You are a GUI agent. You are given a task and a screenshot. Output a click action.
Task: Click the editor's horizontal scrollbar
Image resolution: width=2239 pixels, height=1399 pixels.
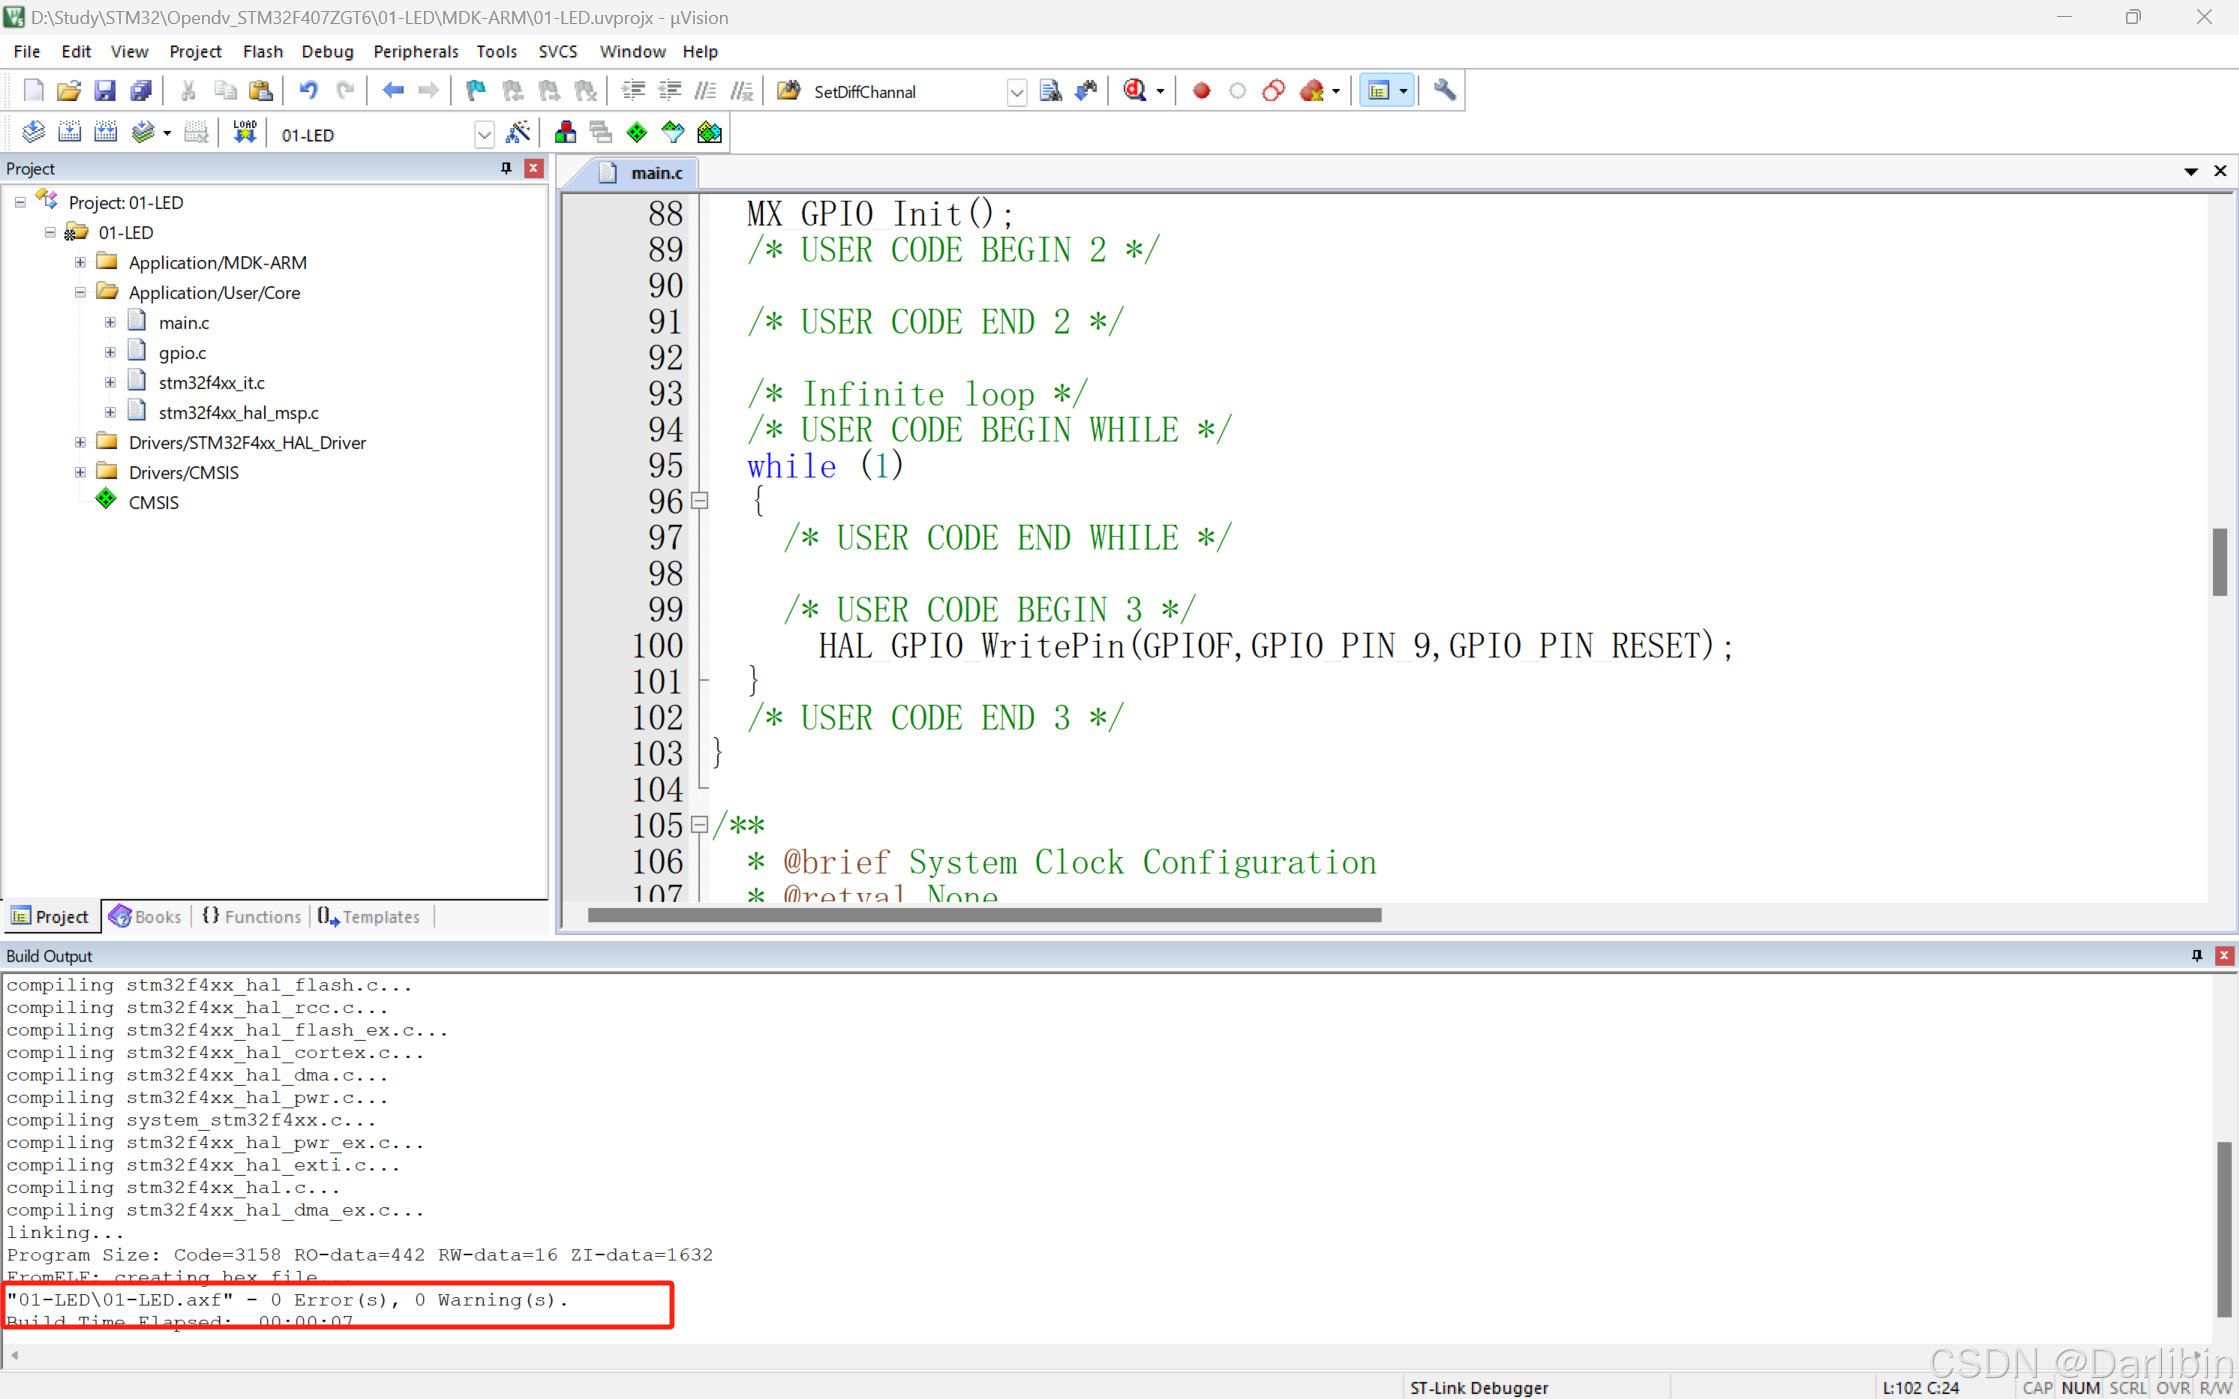click(980, 915)
